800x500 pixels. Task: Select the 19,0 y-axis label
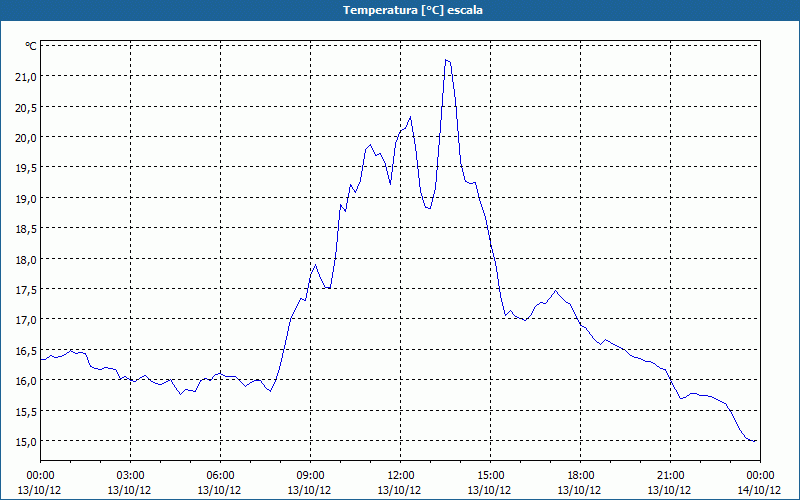click(27, 198)
